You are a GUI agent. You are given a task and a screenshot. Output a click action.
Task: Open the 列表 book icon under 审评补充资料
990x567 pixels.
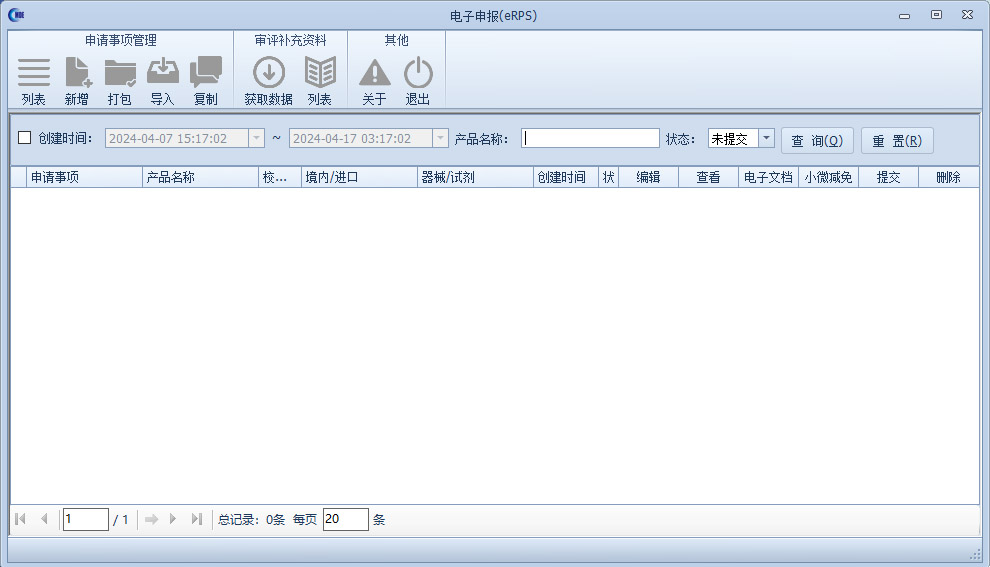click(x=320, y=73)
